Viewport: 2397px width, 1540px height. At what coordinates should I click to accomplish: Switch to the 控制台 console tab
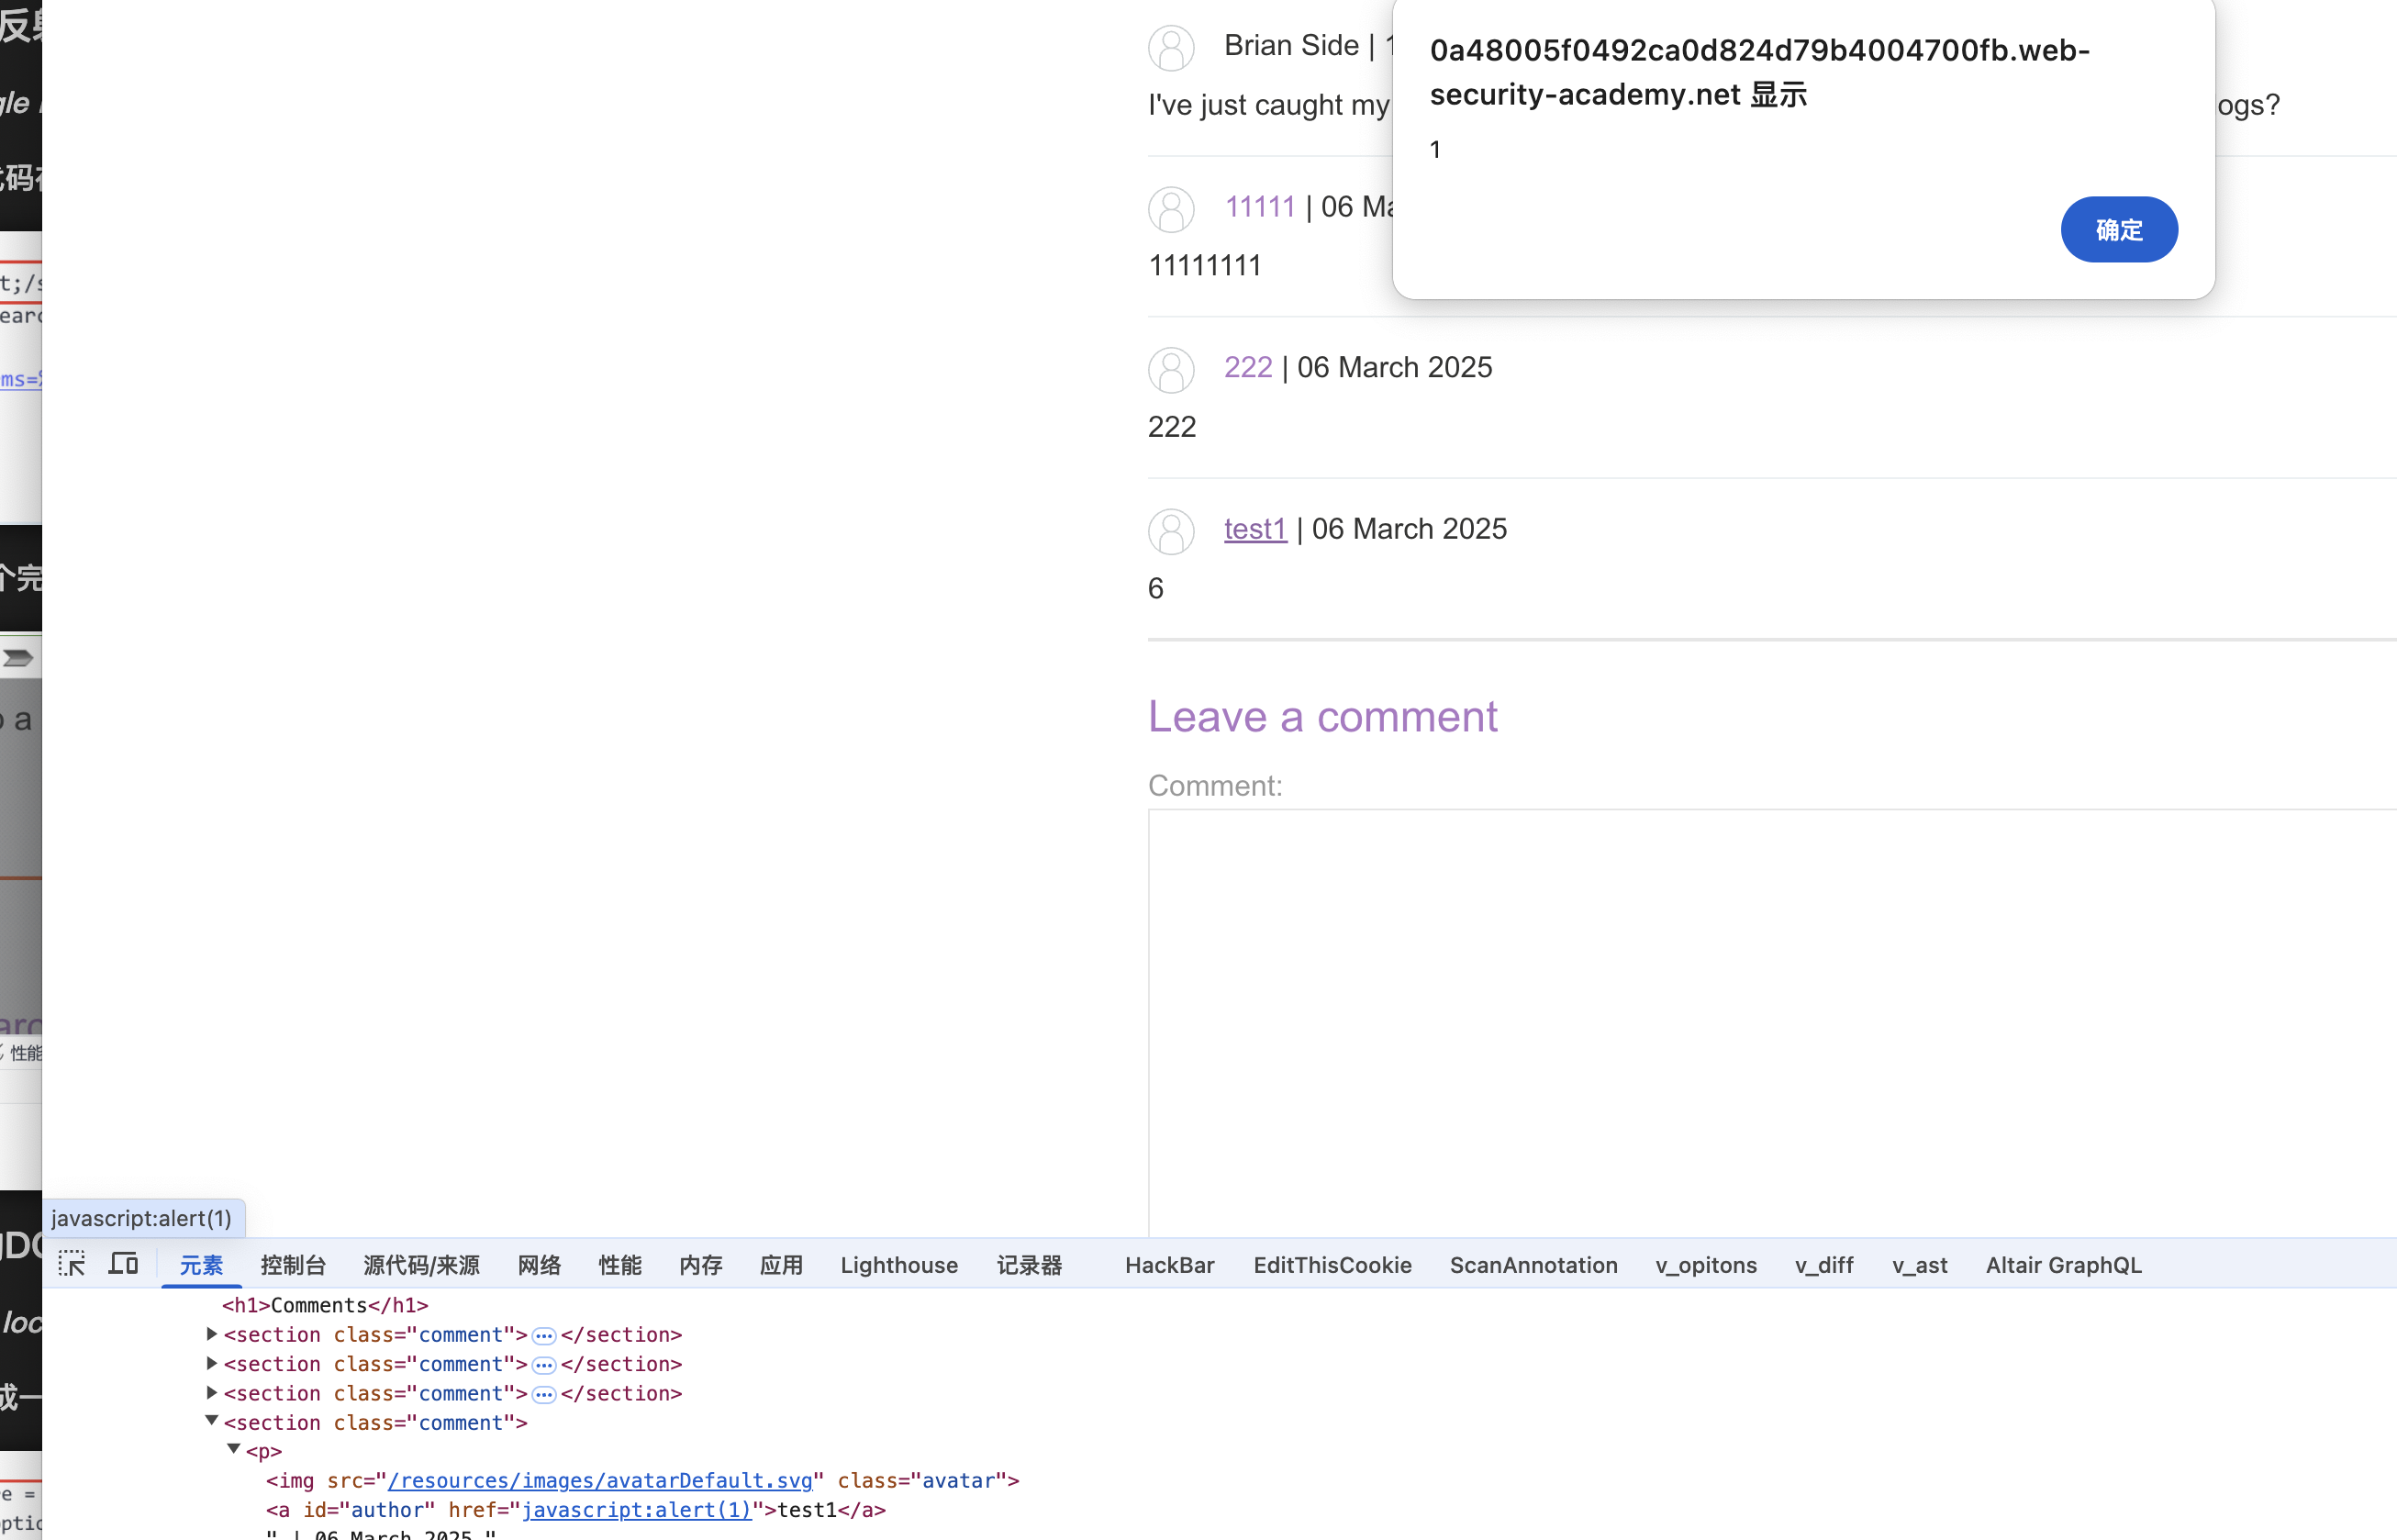293,1265
